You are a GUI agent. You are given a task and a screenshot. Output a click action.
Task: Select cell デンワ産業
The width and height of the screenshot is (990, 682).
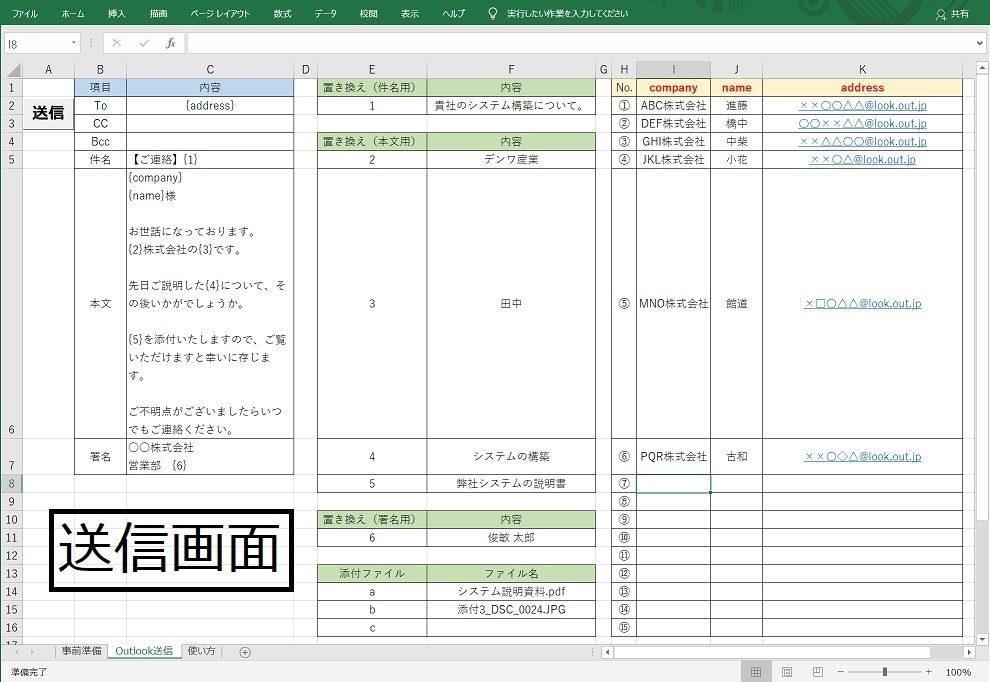pyautogui.click(x=511, y=159)
